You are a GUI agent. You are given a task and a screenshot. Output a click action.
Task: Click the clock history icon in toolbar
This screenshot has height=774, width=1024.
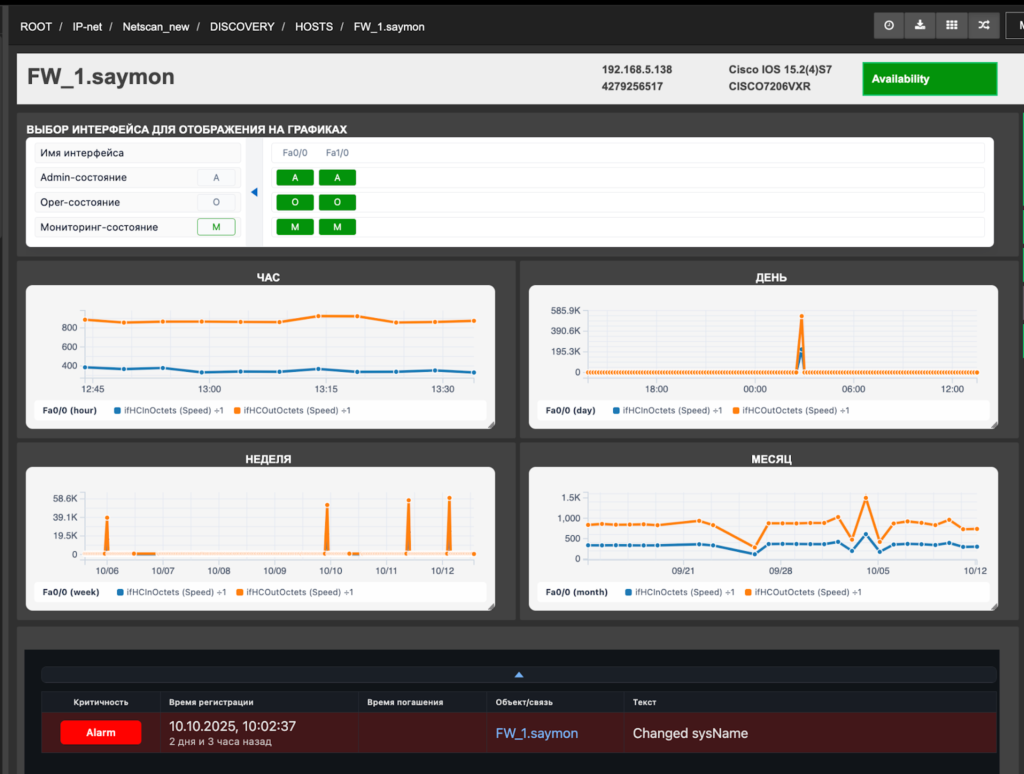pyautogui.click(x=889, y=26)
